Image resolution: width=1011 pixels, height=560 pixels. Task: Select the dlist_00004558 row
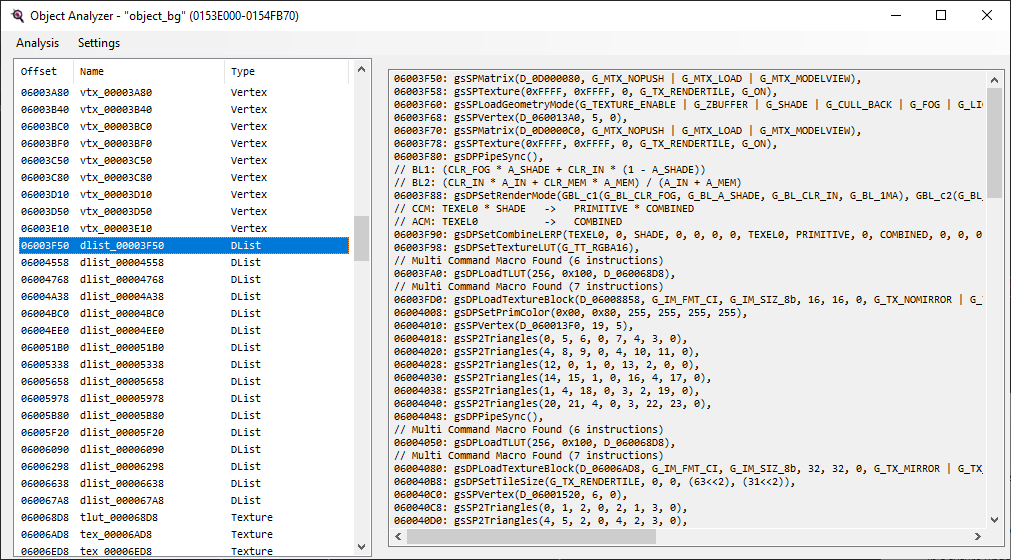coord(122,262)
